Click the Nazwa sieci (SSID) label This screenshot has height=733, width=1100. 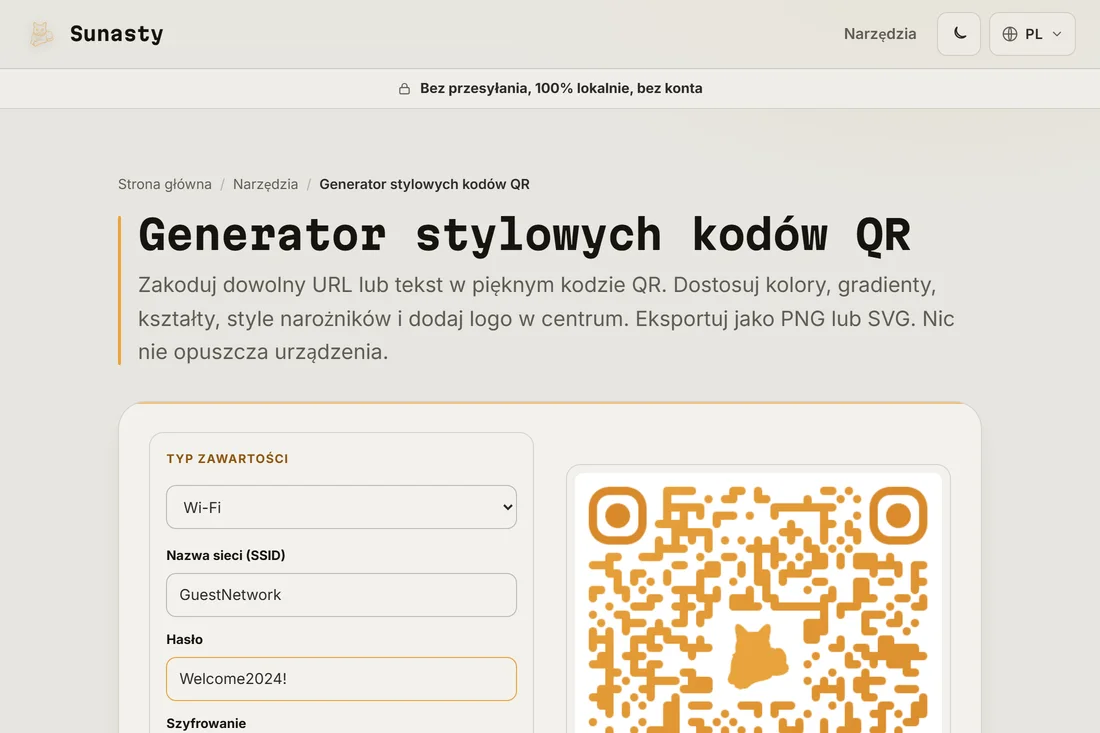coord(226,556)
